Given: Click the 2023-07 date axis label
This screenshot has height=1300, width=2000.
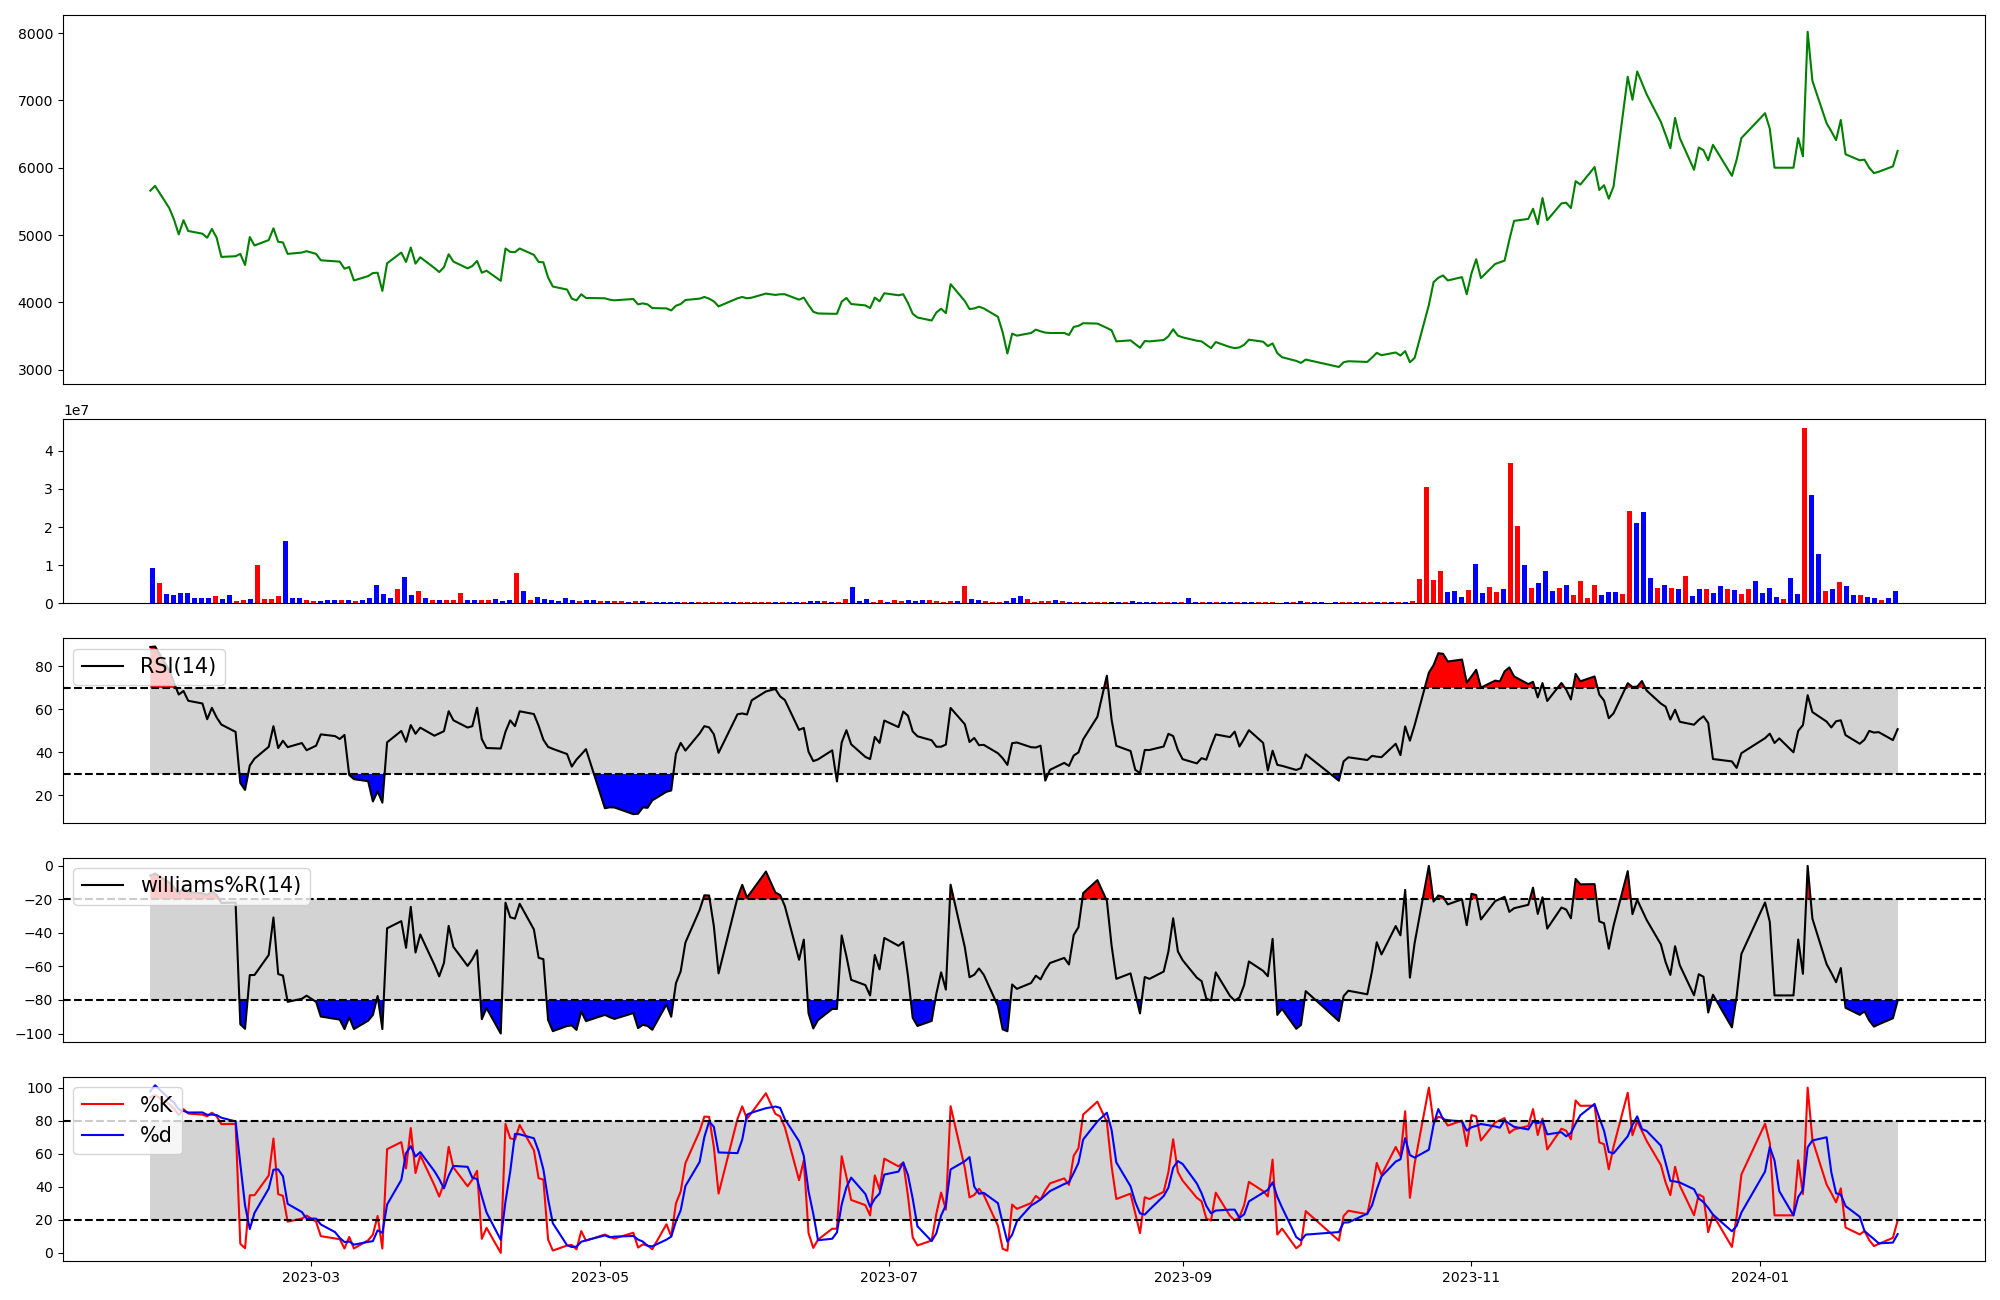Looking at the screenshot, I should pos(889,1277).
